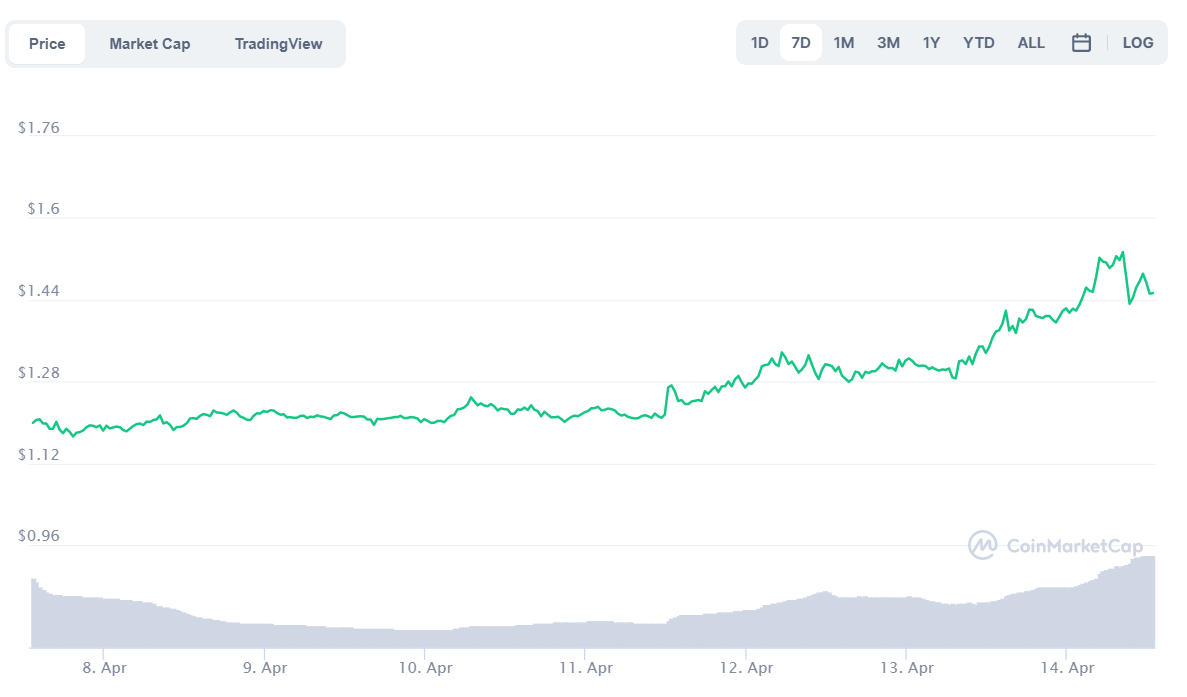1187x697 pixels.
Task: Switch to the Price tab
Action: [x=47, y=44]
